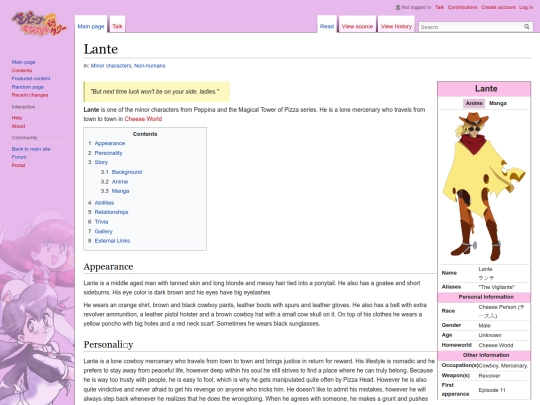This screenshot has width=540, height=405.
Task: Jump to Background subsection in the contents
Action: point(127,172)
